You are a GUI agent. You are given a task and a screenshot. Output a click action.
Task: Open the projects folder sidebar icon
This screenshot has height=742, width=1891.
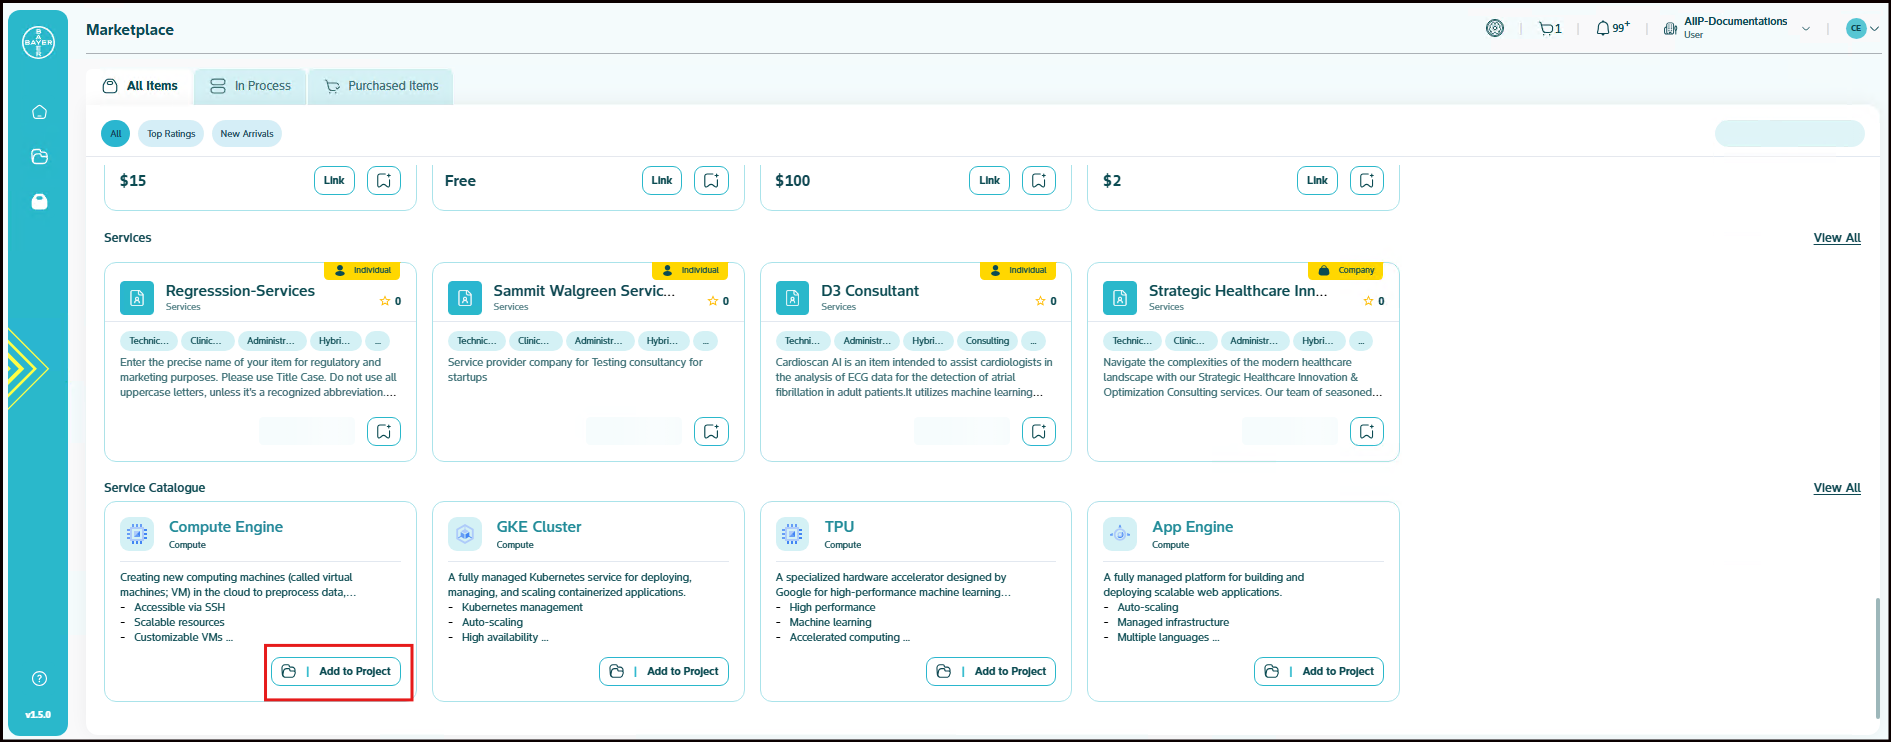tap(39, 157)
